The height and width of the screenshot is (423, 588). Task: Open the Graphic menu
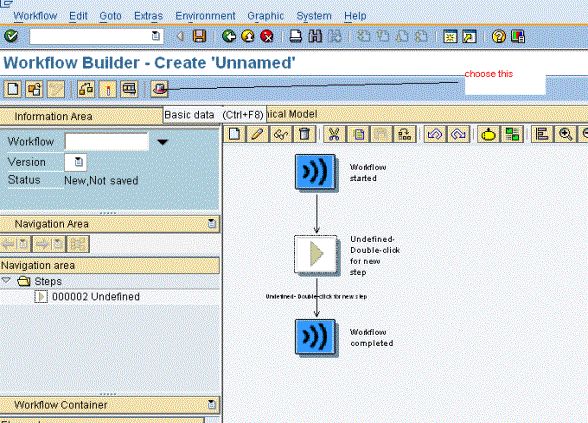point(266,16)
